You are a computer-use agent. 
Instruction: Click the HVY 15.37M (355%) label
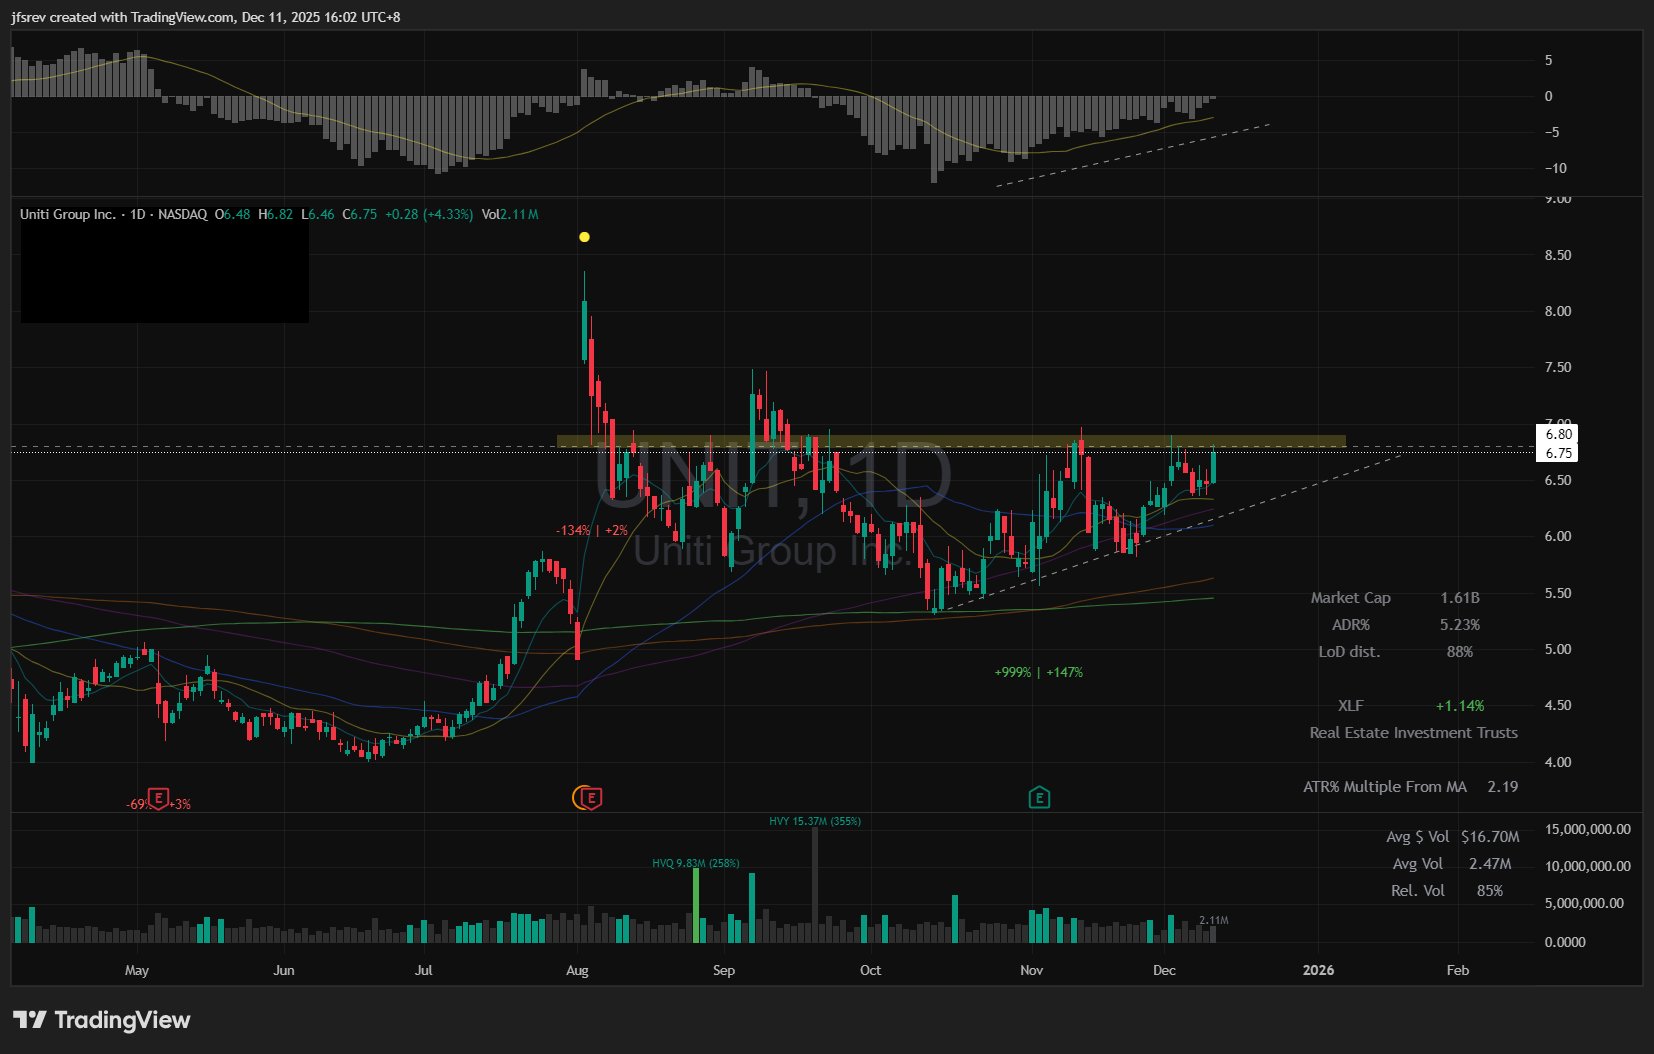tap(815, 821)
